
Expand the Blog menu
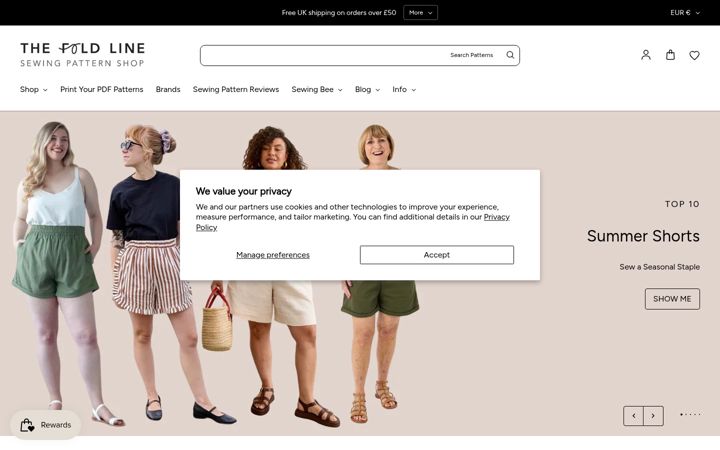367,90
